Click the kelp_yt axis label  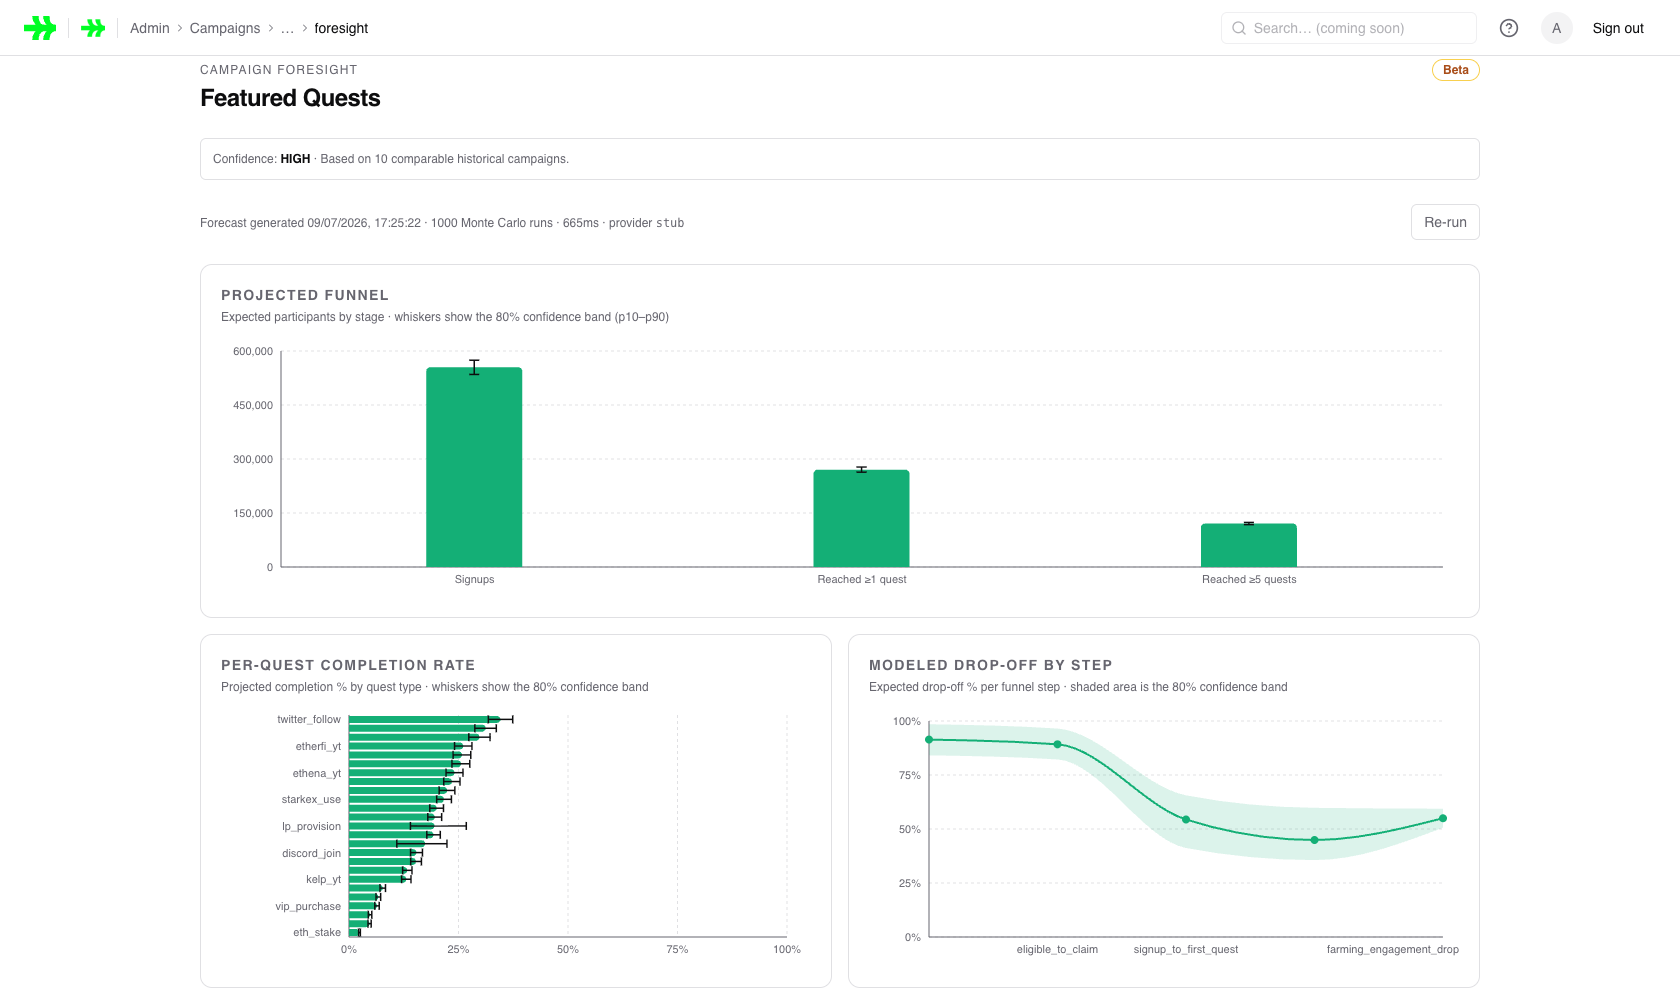tap(323, 879)
